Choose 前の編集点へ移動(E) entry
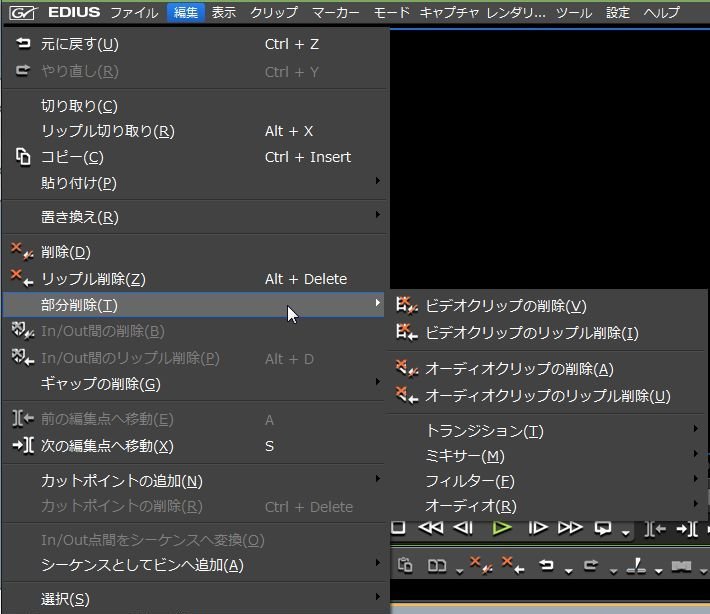 195,419
